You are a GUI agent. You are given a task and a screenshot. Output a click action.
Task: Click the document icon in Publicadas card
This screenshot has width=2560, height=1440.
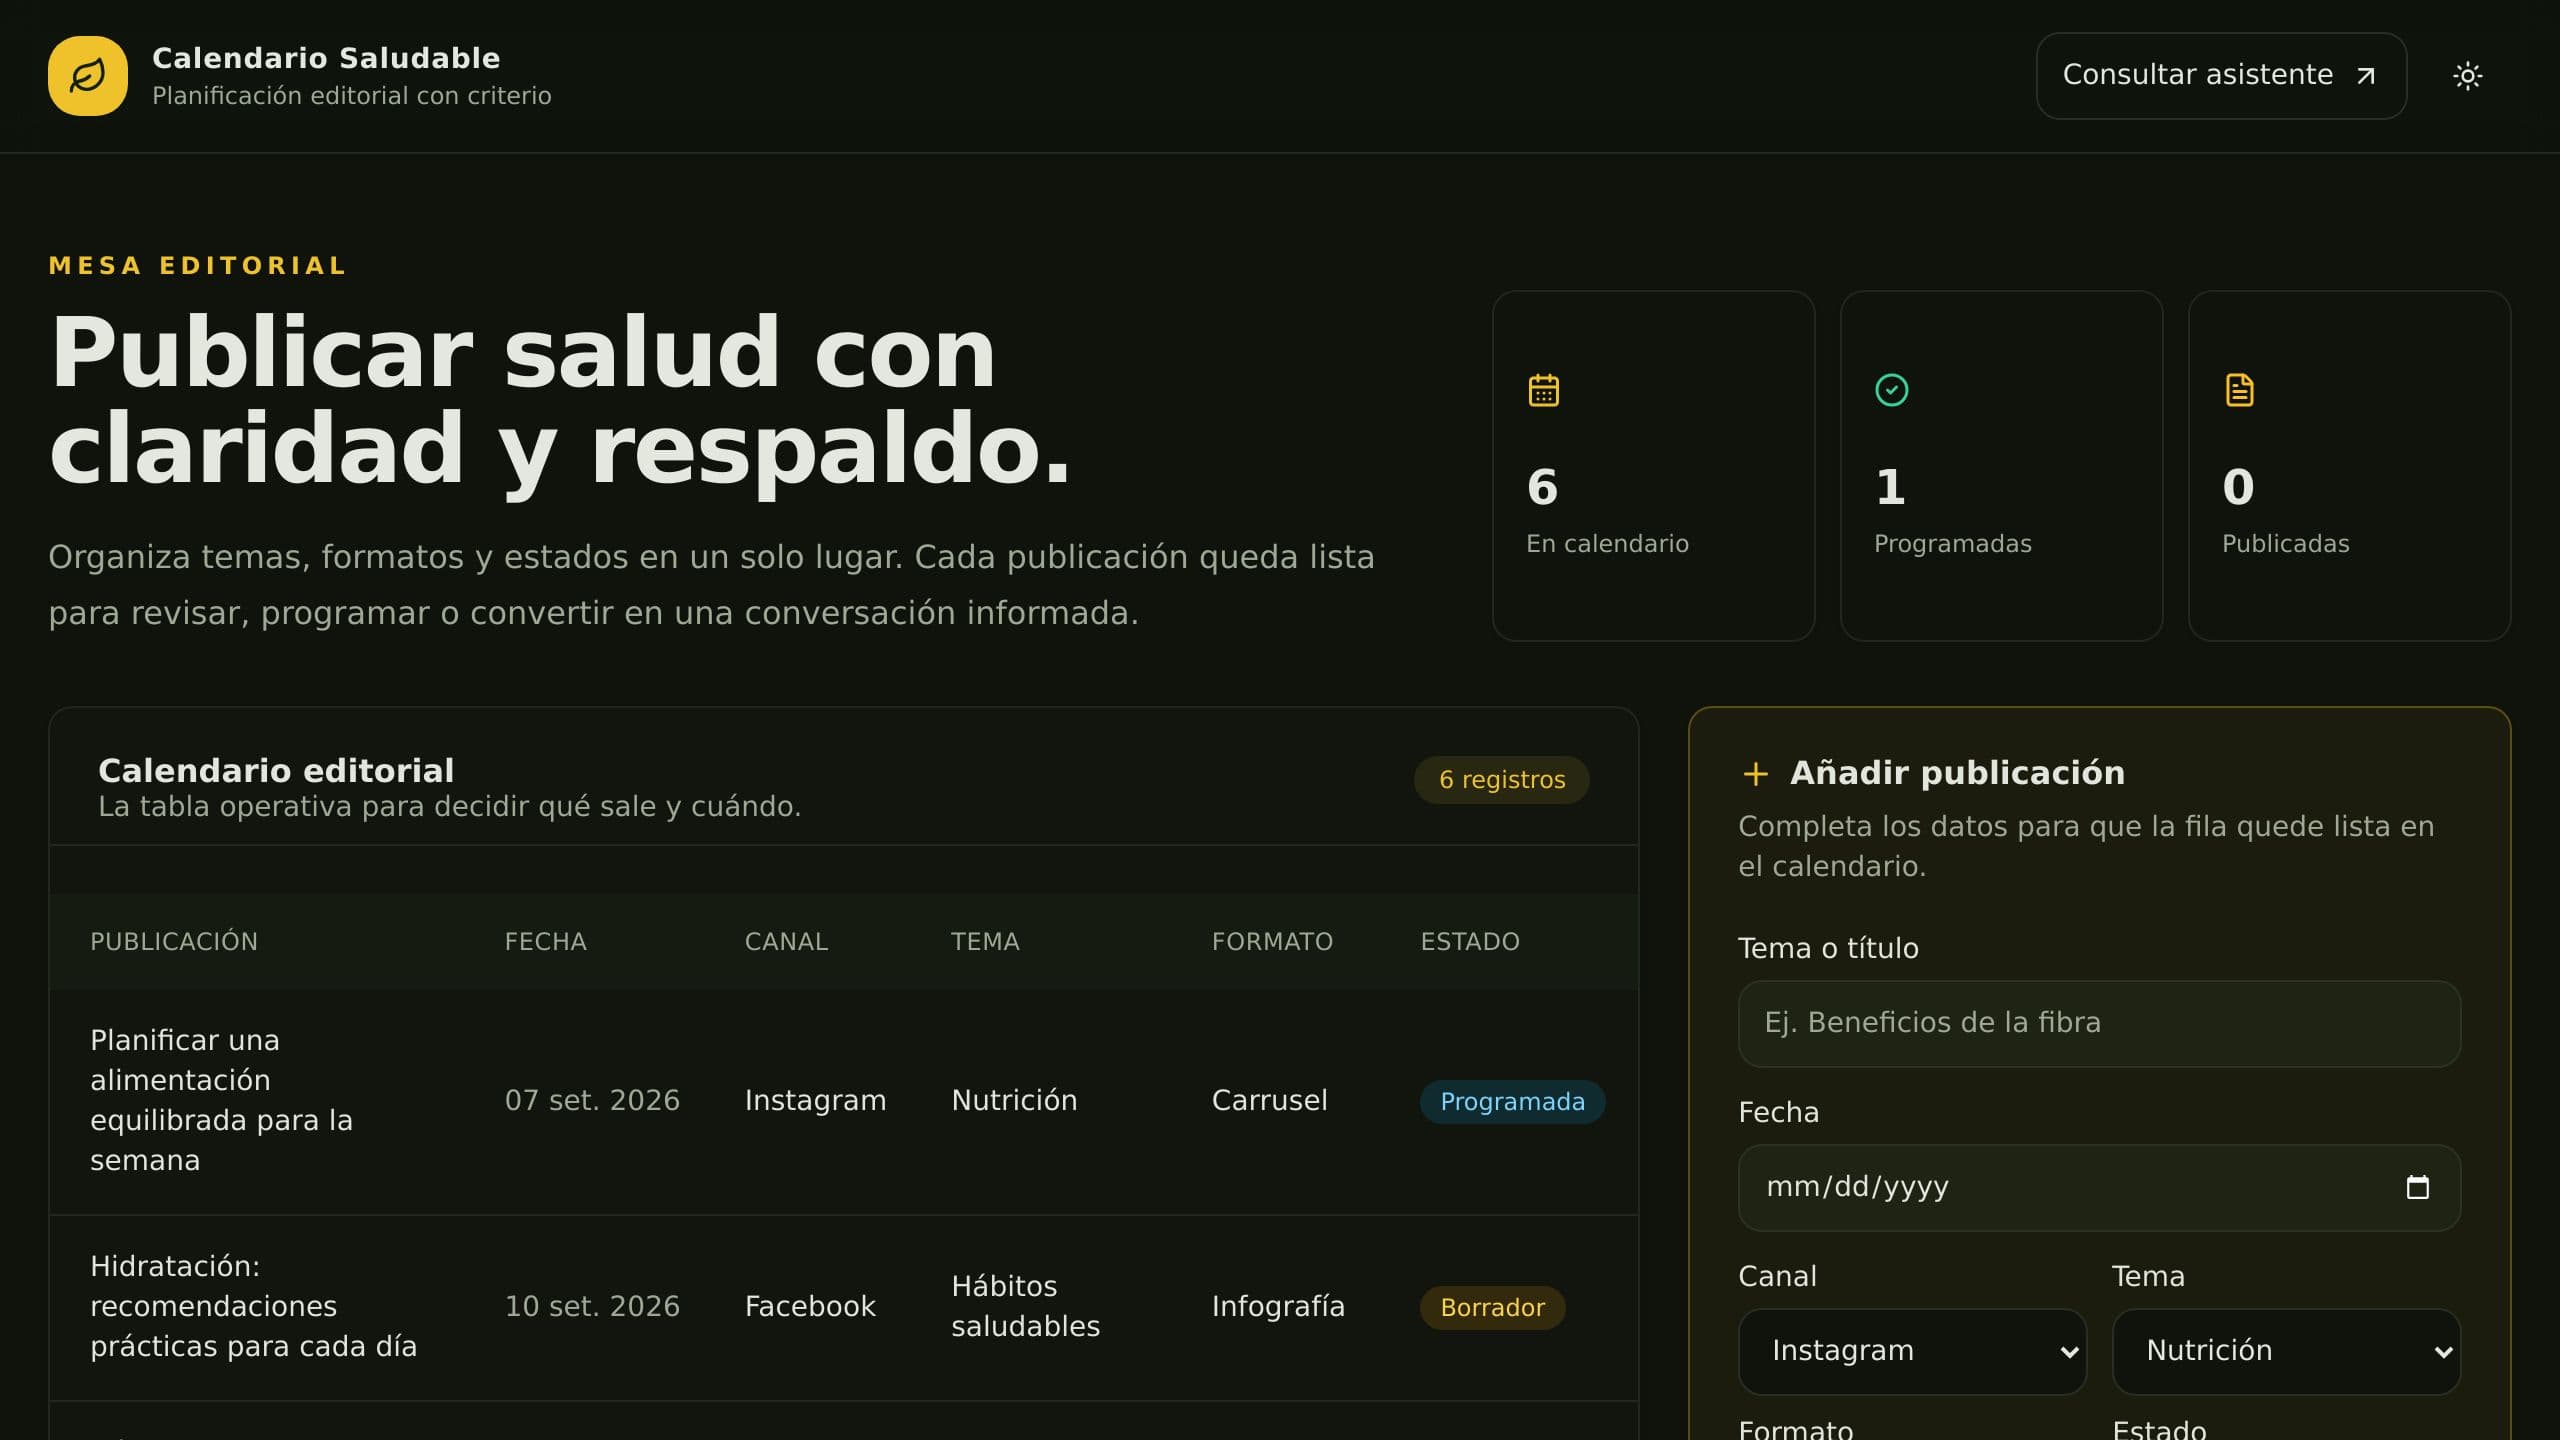(2240, 390)
